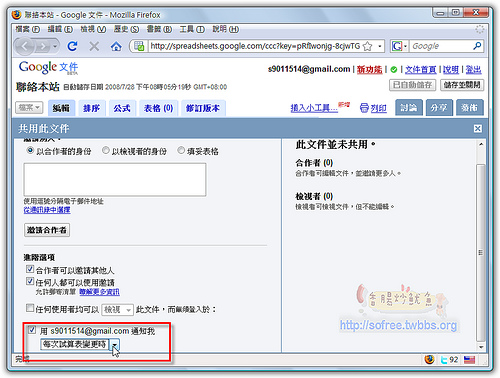Open the 歷史 (S) menu
This screenshot has width=500, height=378.
click(x=126, y=29)
